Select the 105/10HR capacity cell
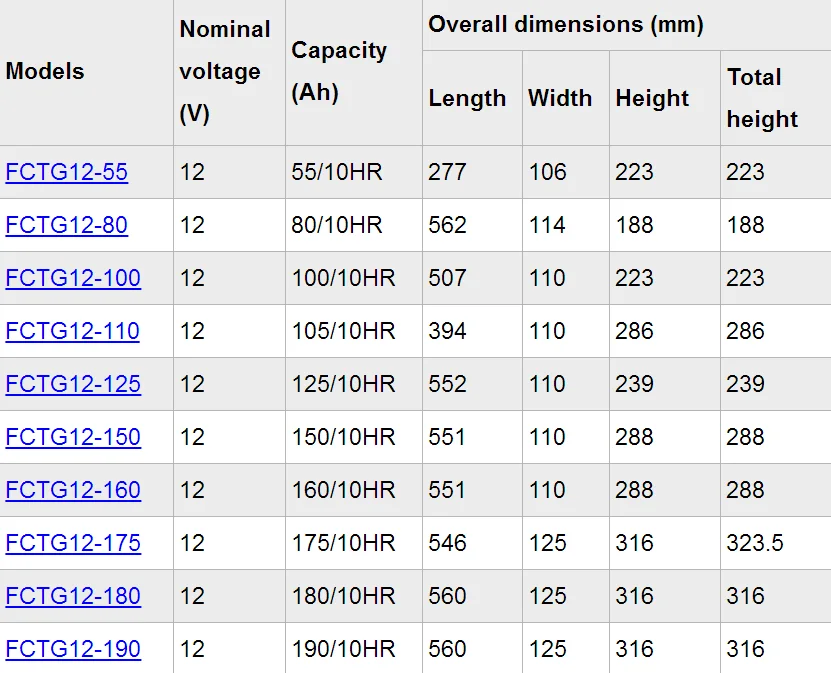 coord(337,331)
